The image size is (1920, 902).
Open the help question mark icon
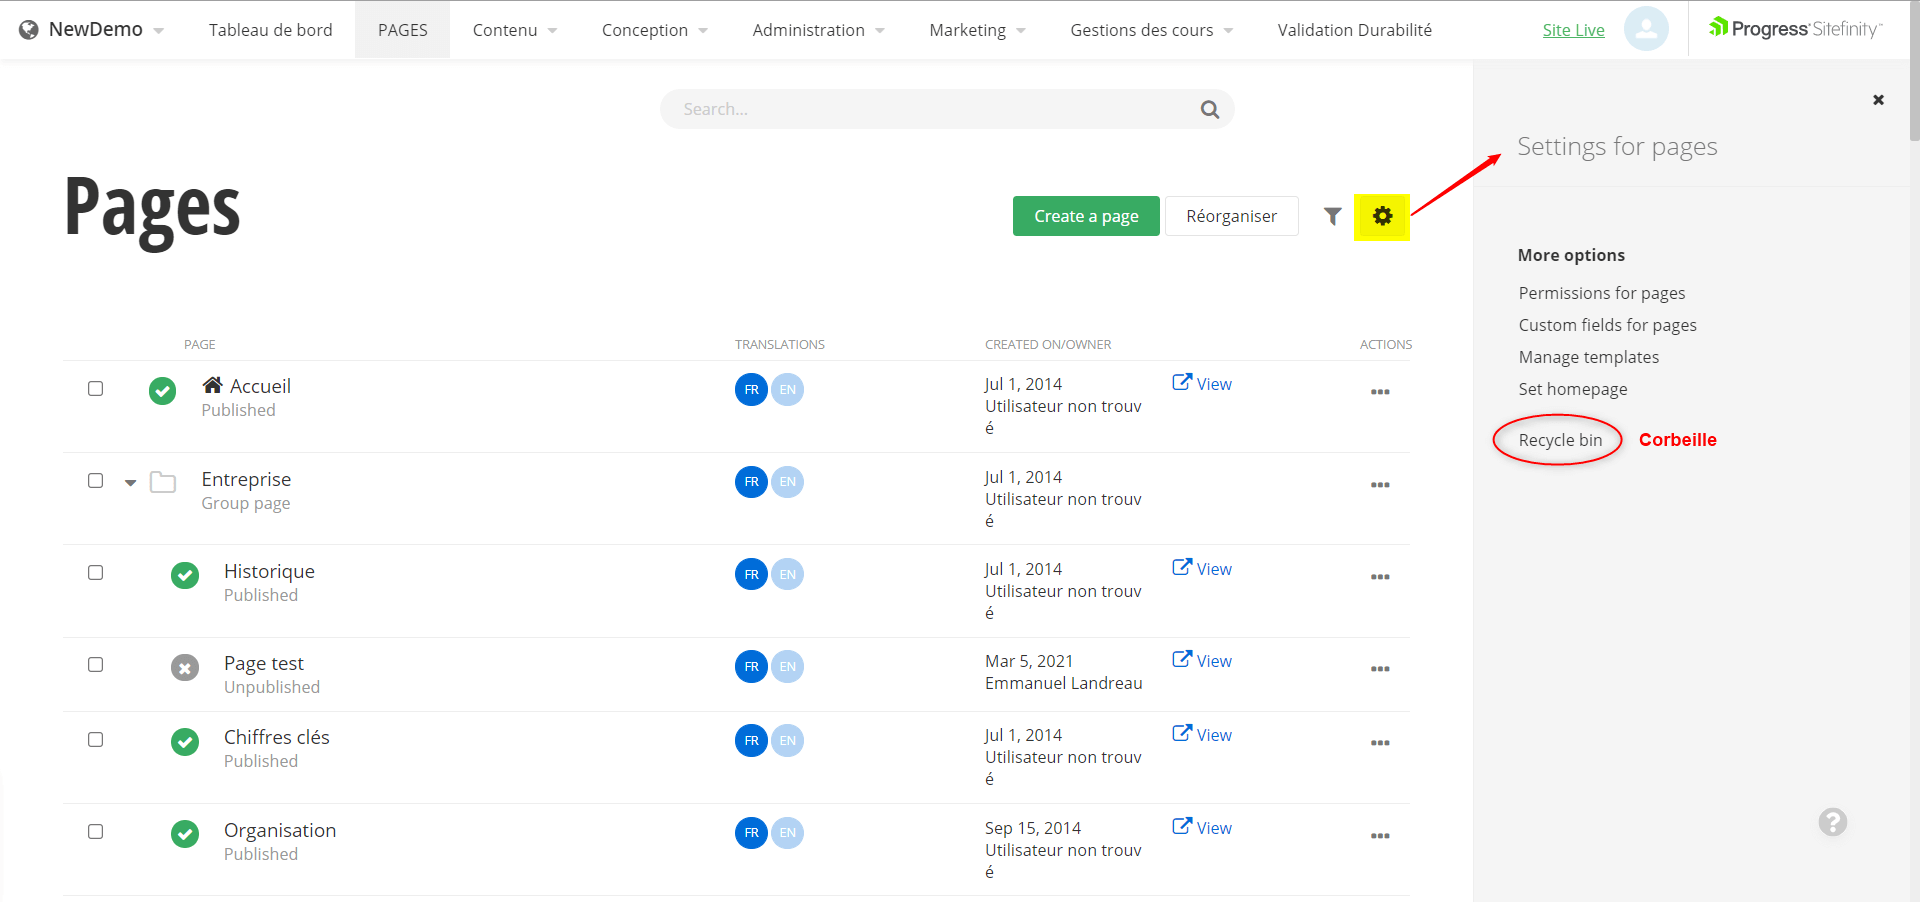point(1832,822)
